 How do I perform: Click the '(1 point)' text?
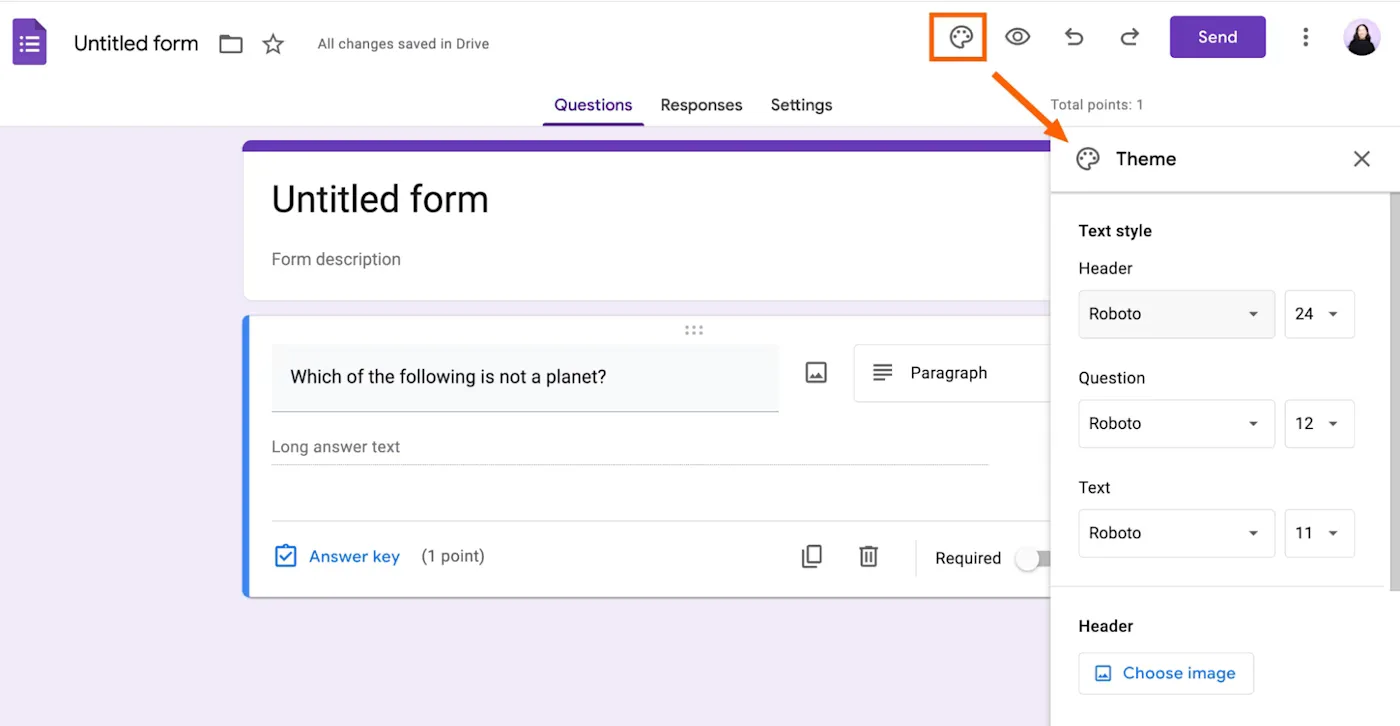click(453, 556)
